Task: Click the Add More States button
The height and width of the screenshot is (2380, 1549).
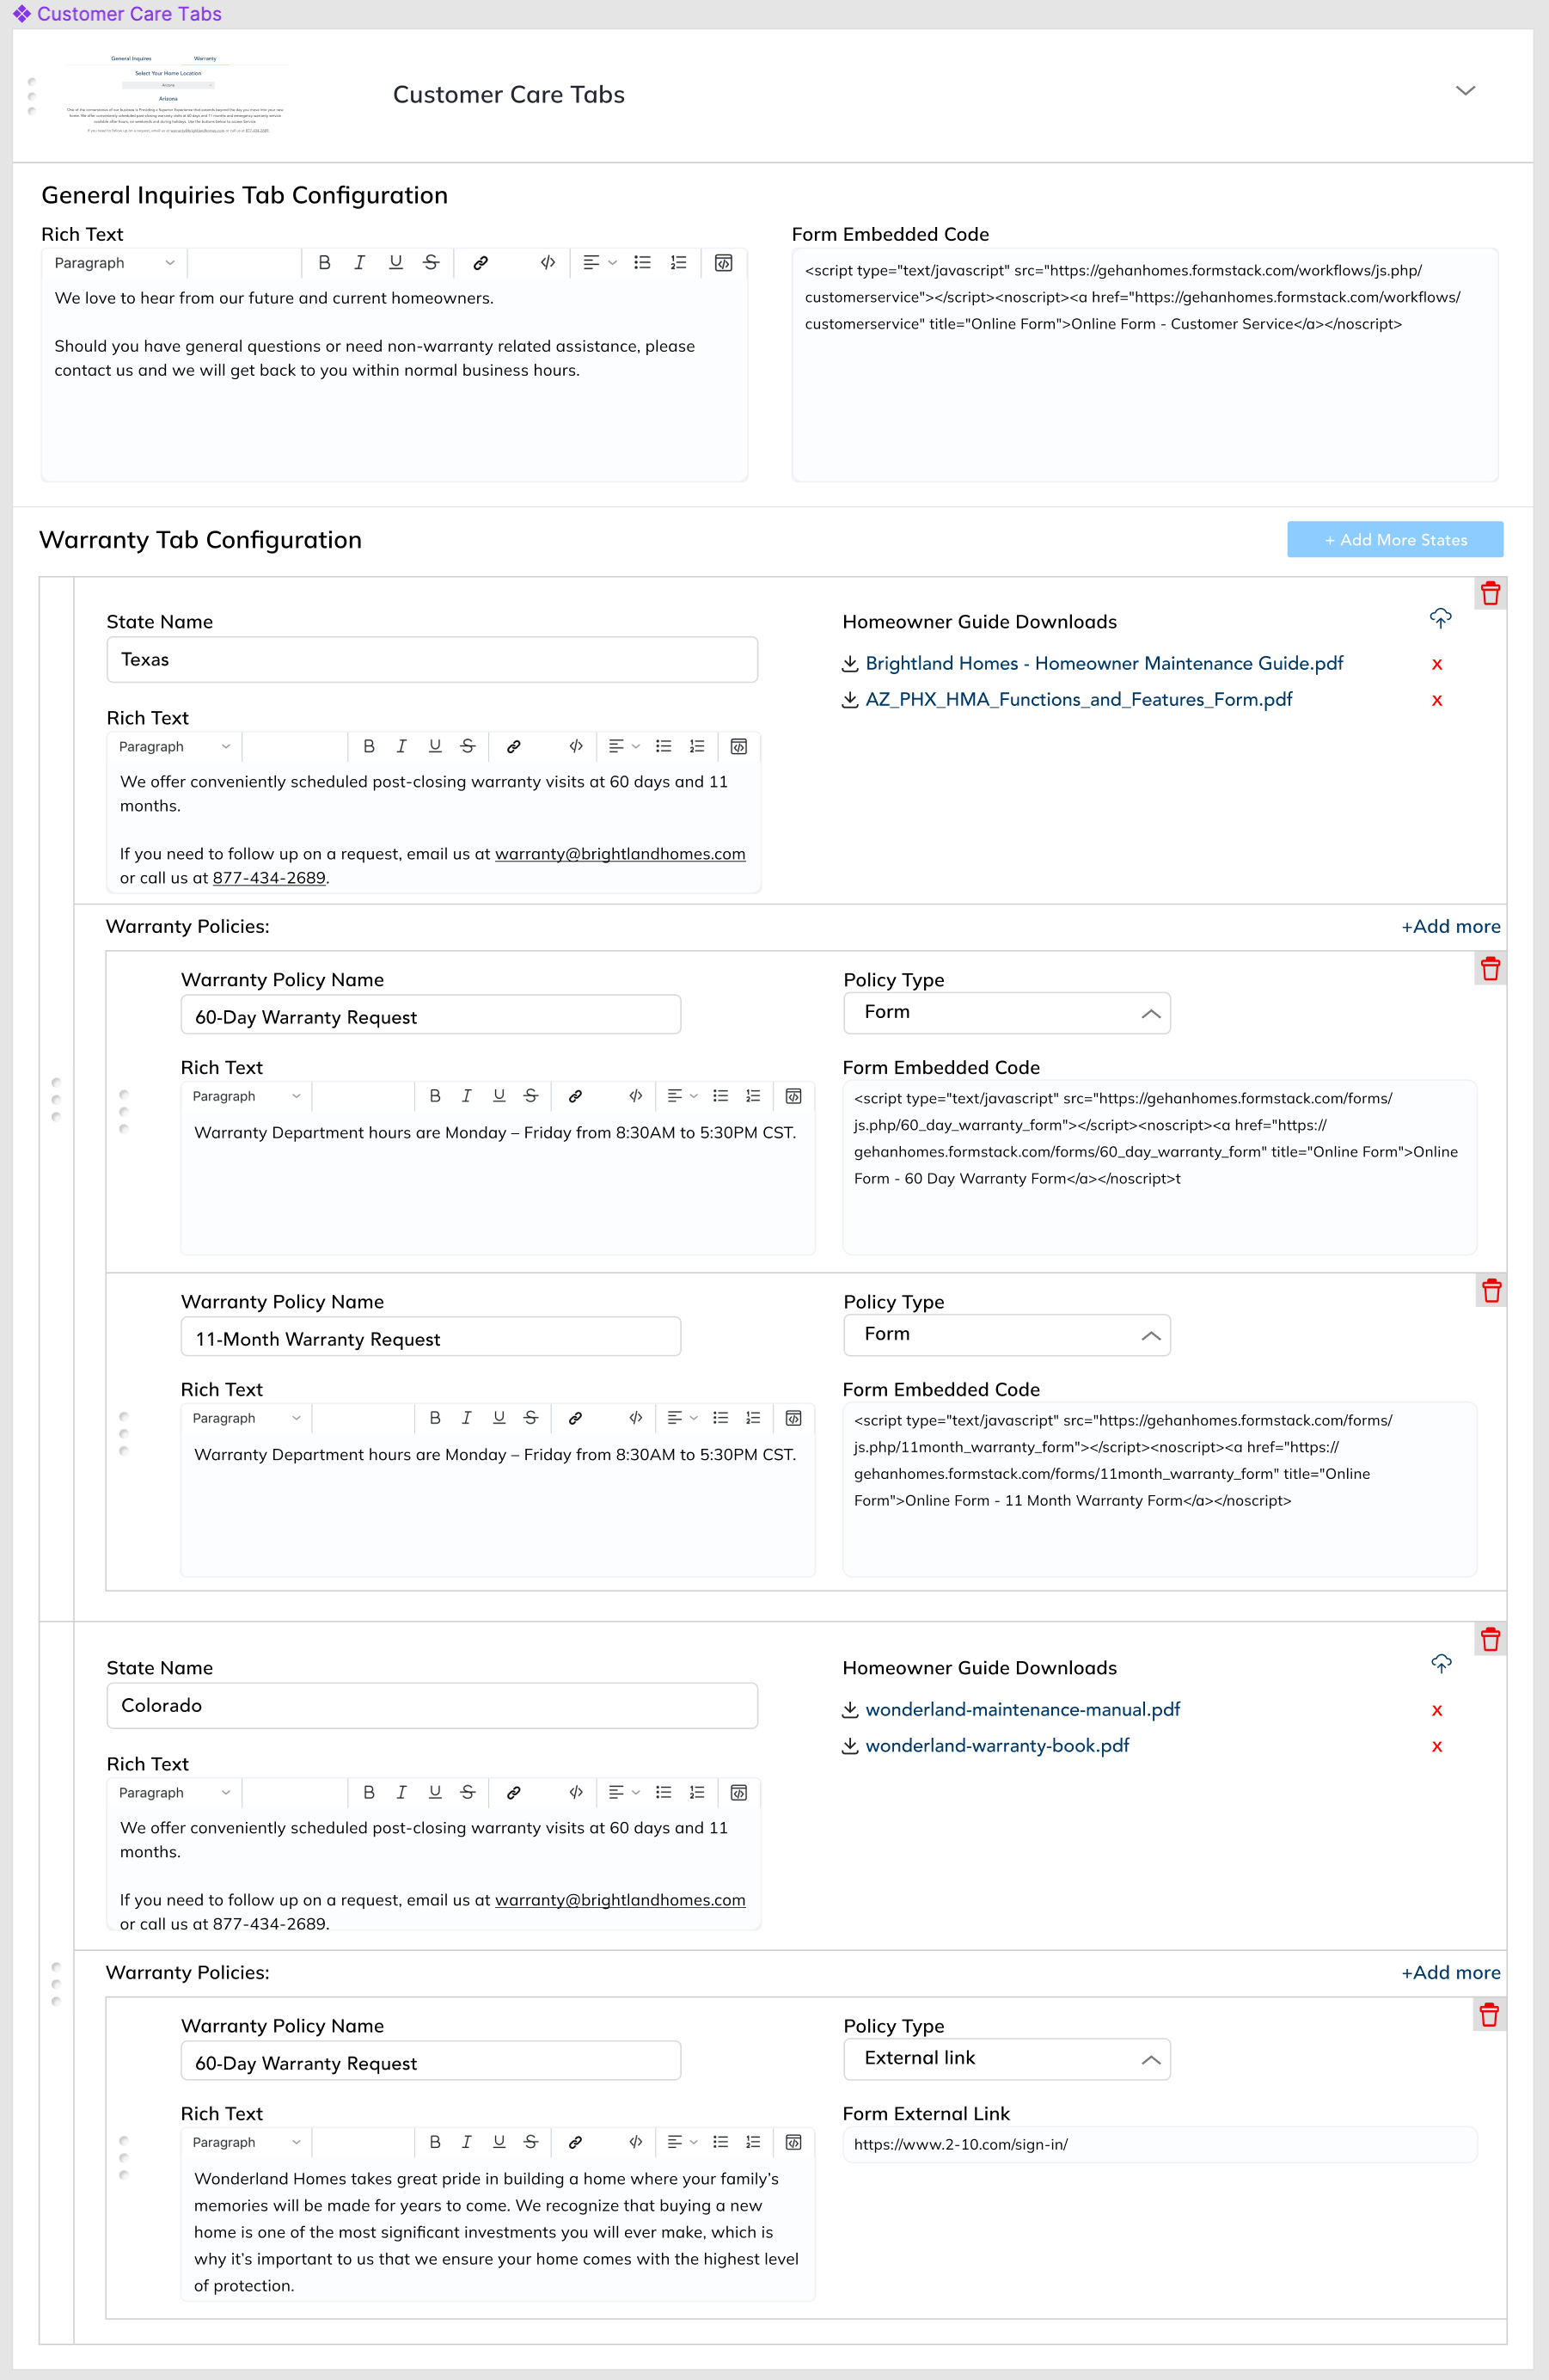Action: click(x=1394, y=540)
